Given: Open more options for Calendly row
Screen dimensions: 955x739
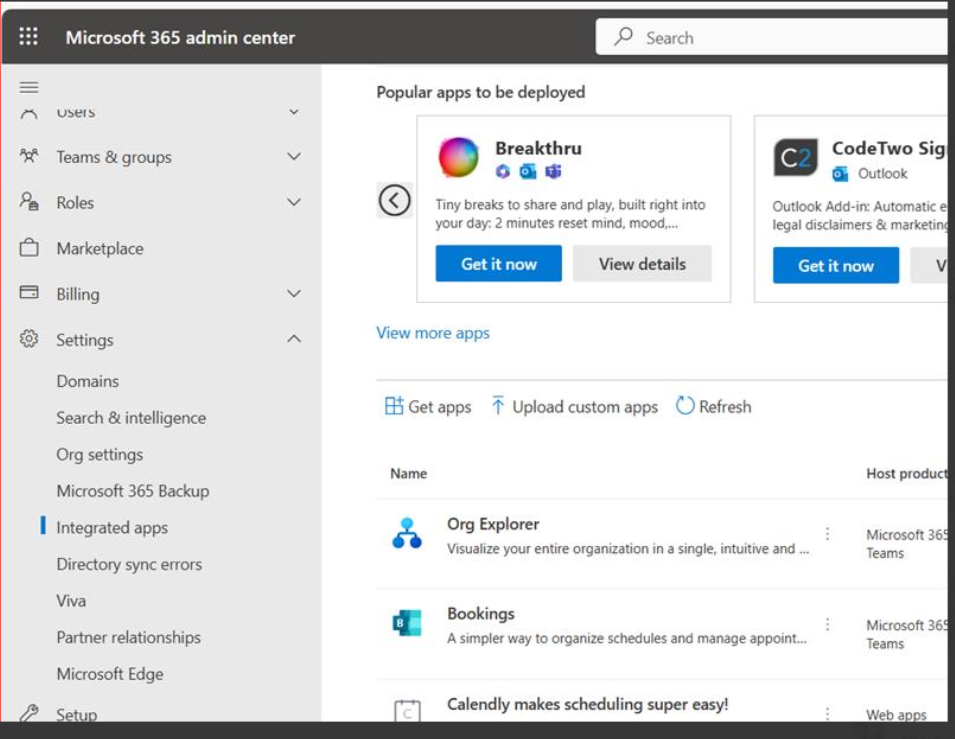Looking at the screenshot, I should pyautogui.click(x=827, y=713).
